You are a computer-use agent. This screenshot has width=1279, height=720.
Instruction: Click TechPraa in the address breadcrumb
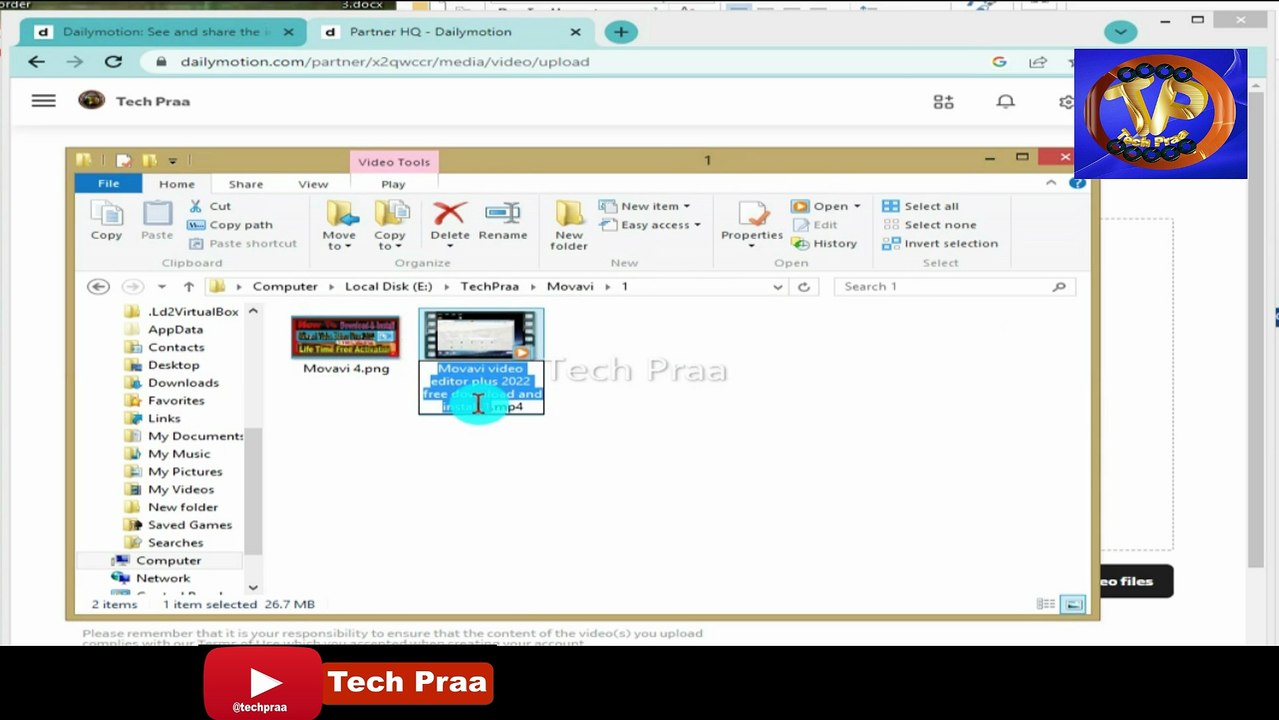coord(489,286)
